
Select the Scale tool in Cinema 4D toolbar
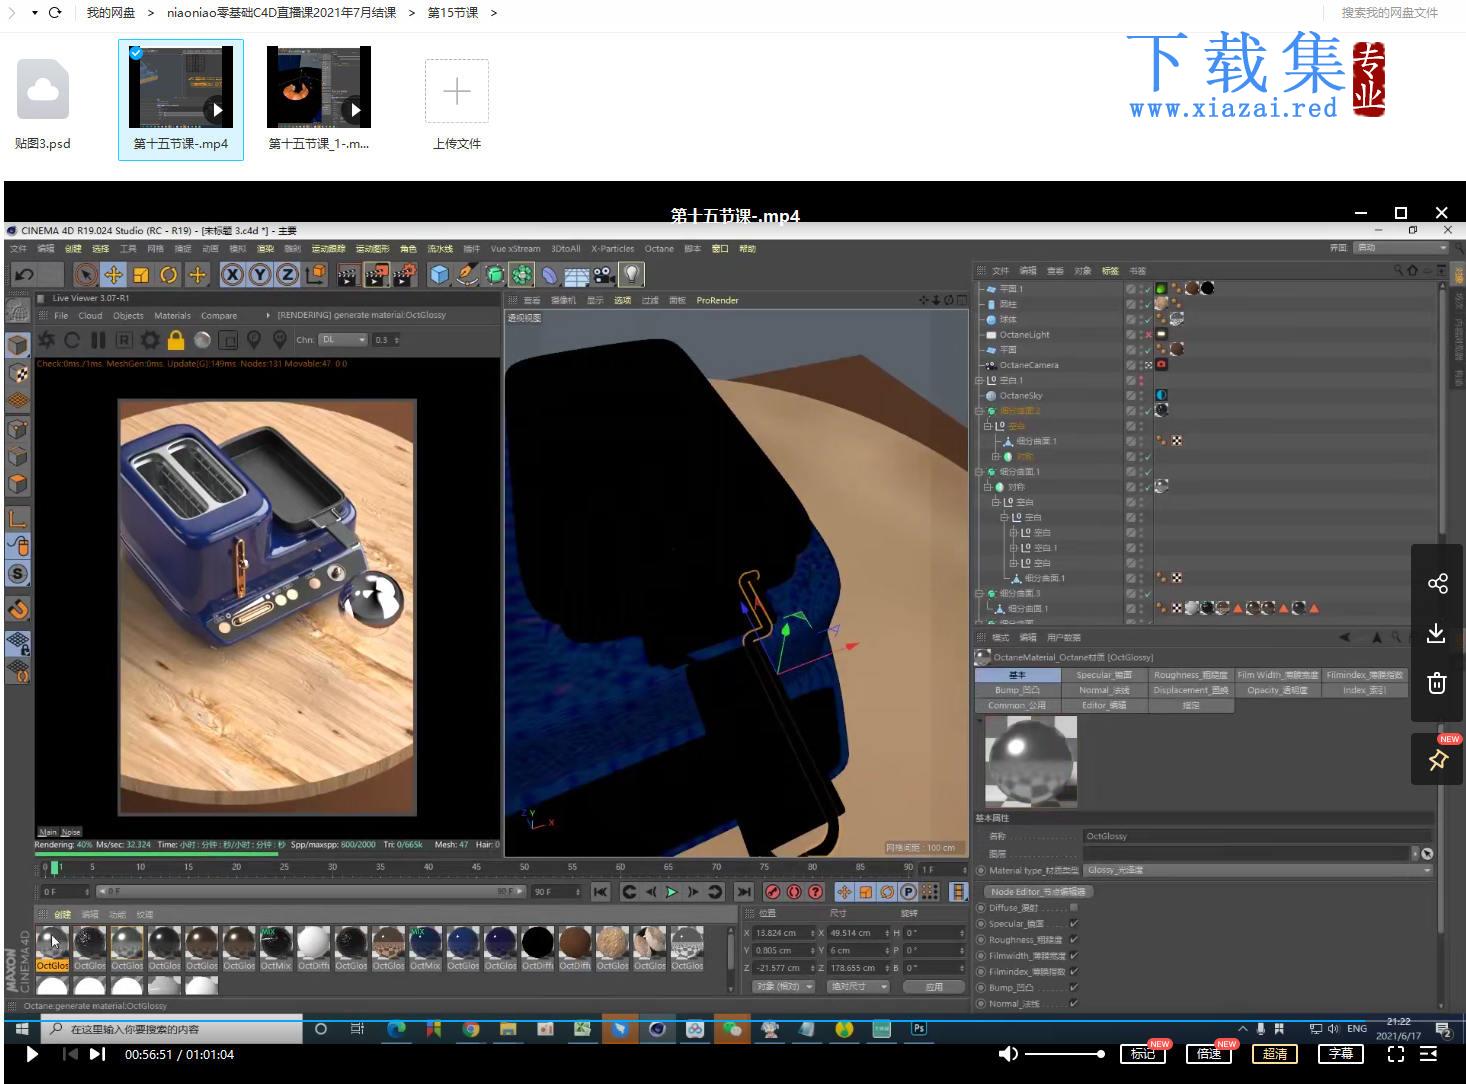[x=141, y=274]
